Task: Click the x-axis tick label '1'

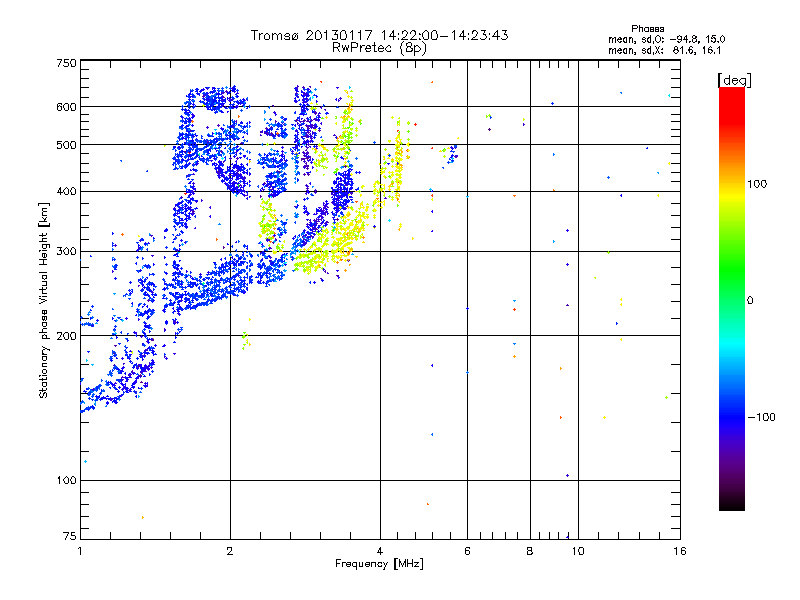Action: pos(80,551)
